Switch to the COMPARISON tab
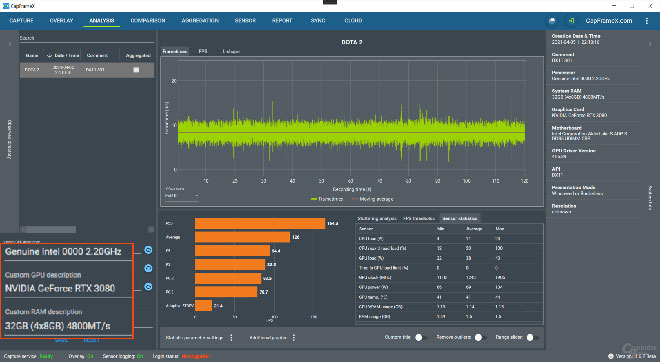This screenshot has width=660, height=362. click(x=148, y=21)
